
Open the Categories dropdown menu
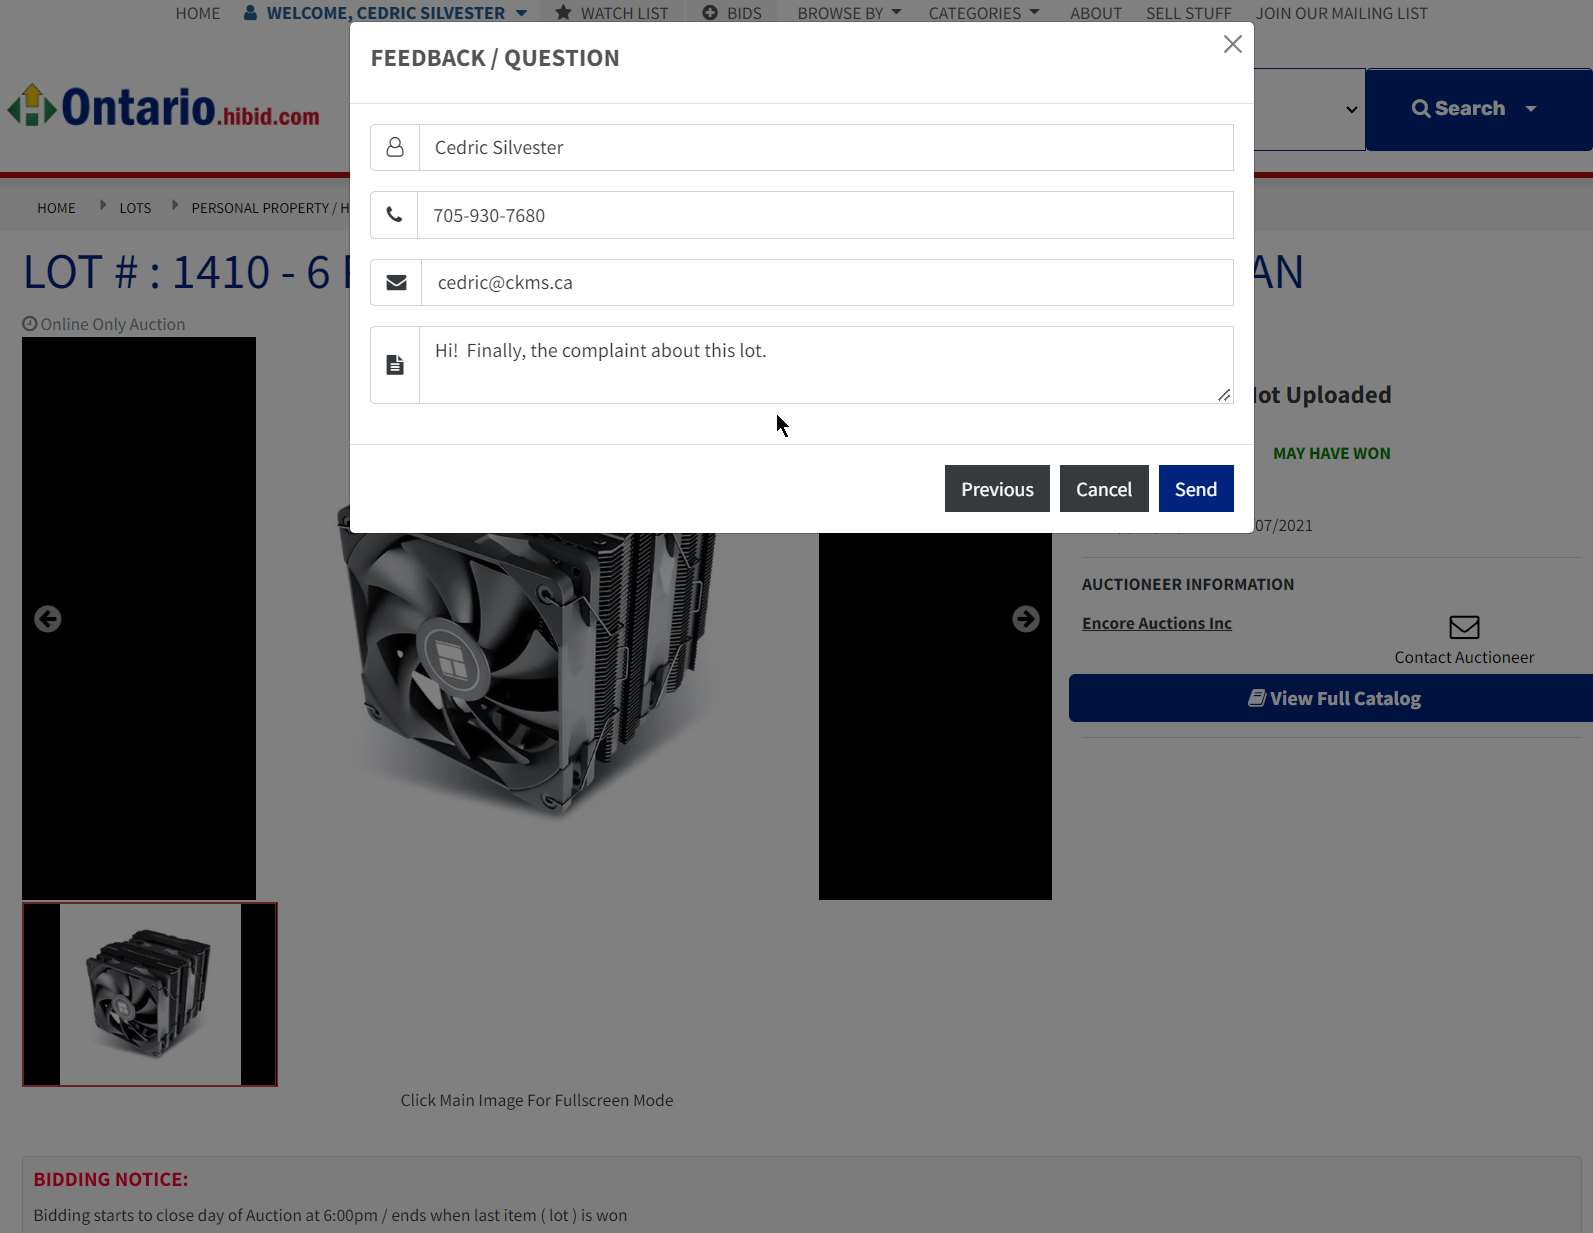(x=983, y=13)
